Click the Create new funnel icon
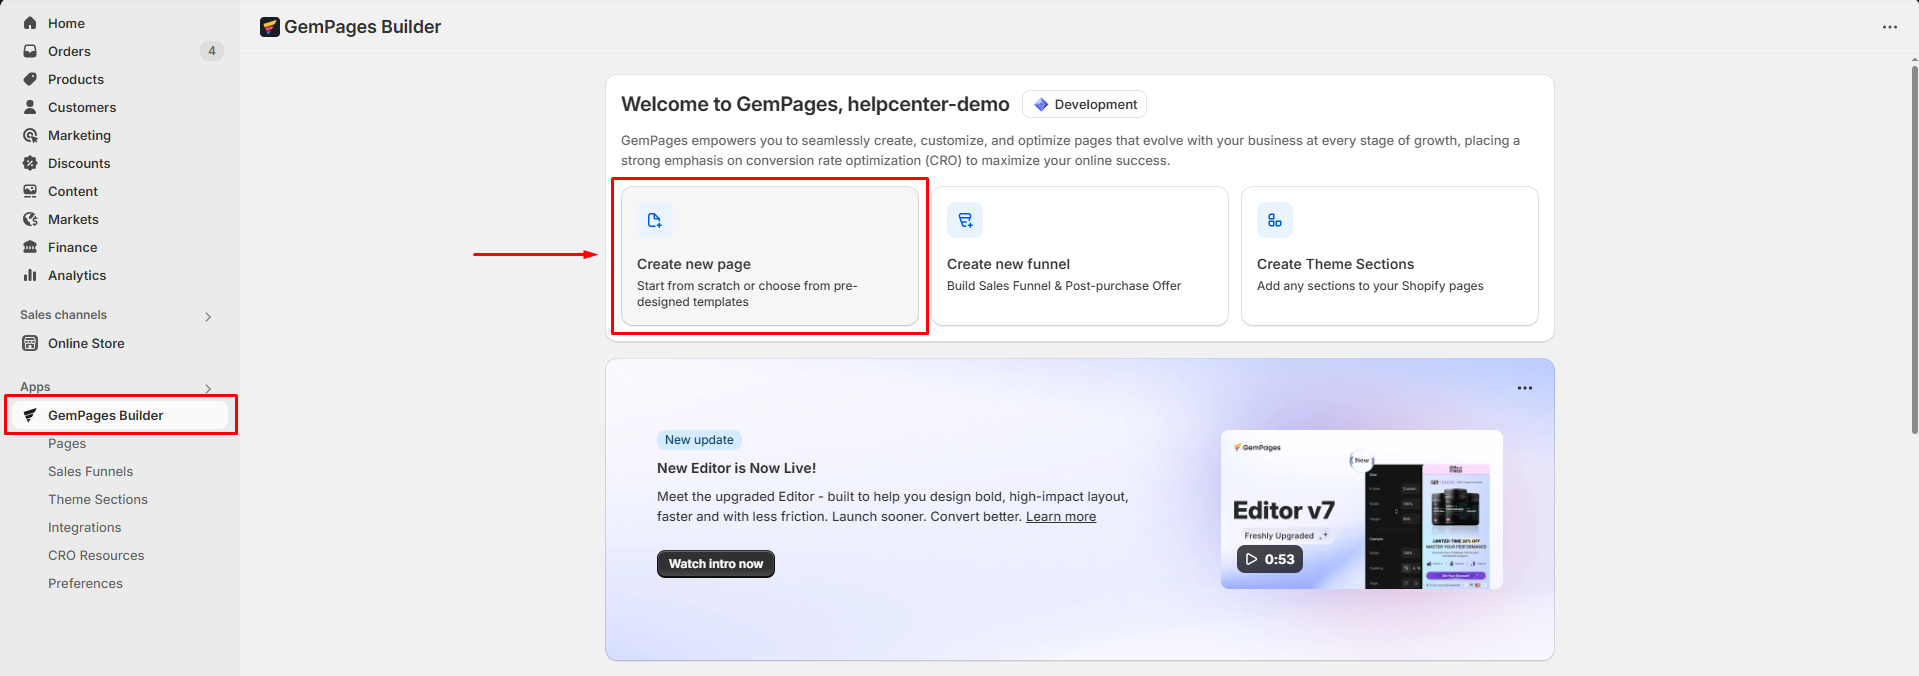The height and width of the screenshot is (676, 1919). pos(965,220)
